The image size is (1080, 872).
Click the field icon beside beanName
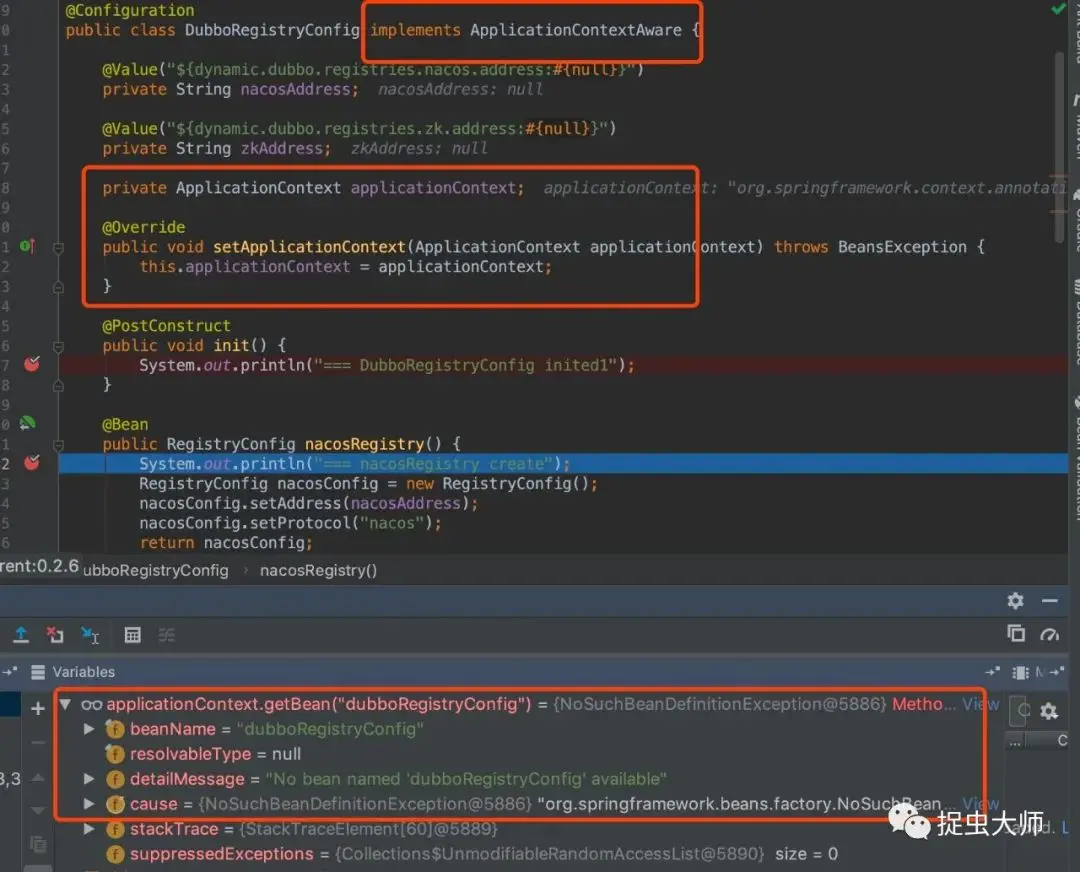point(115,729)
